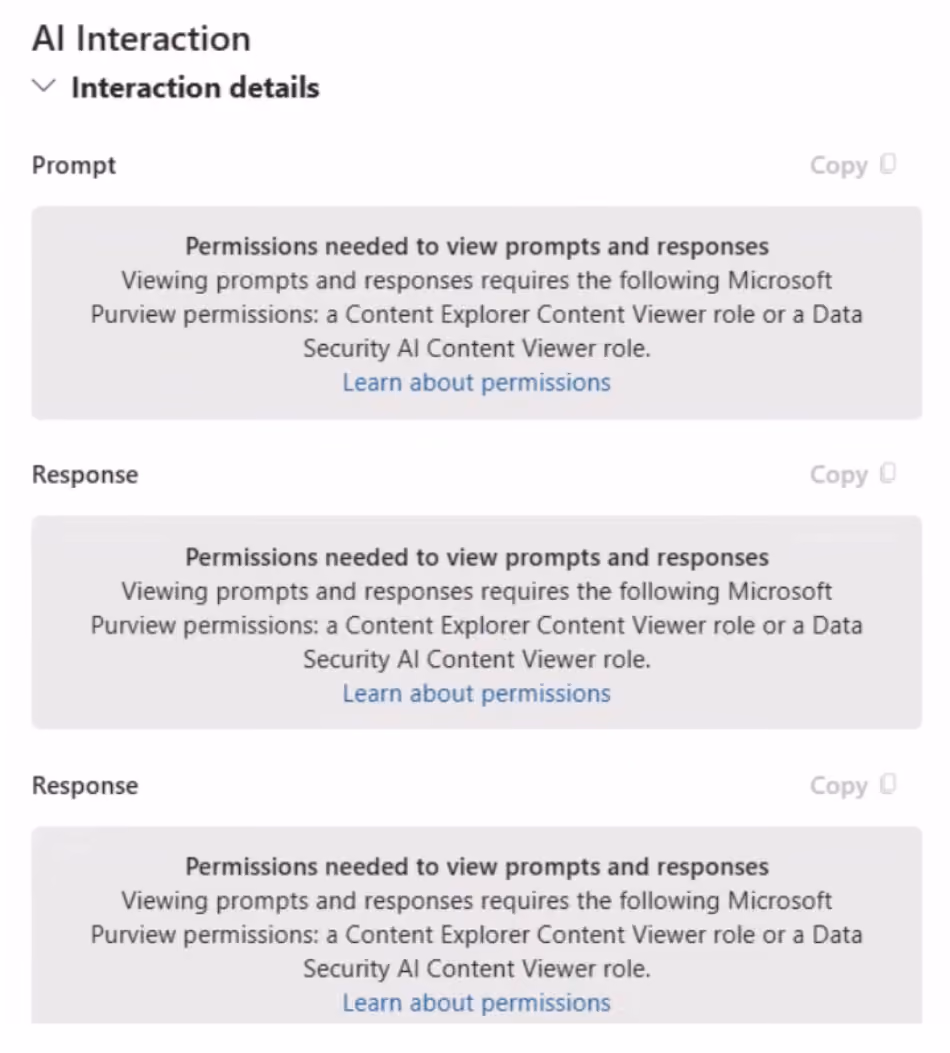Click the Copy label of the first Response

pyautogui.click(x=839, y=475)
